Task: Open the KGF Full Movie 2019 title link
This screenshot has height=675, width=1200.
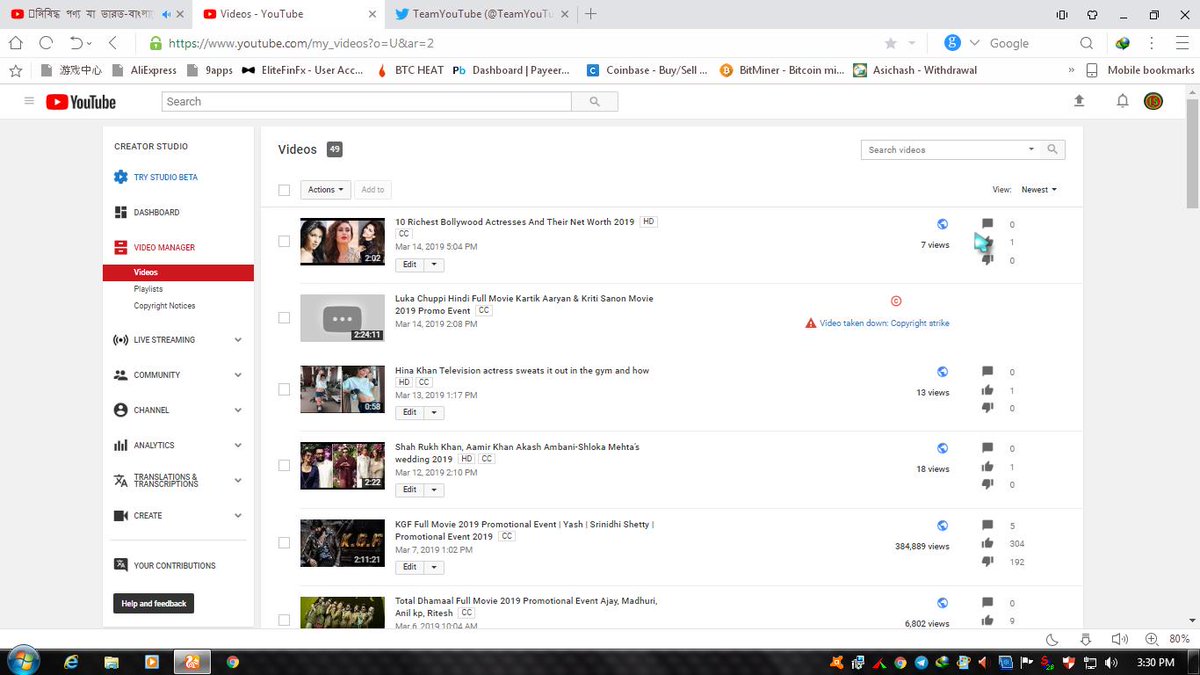Action: coord(524,530)
